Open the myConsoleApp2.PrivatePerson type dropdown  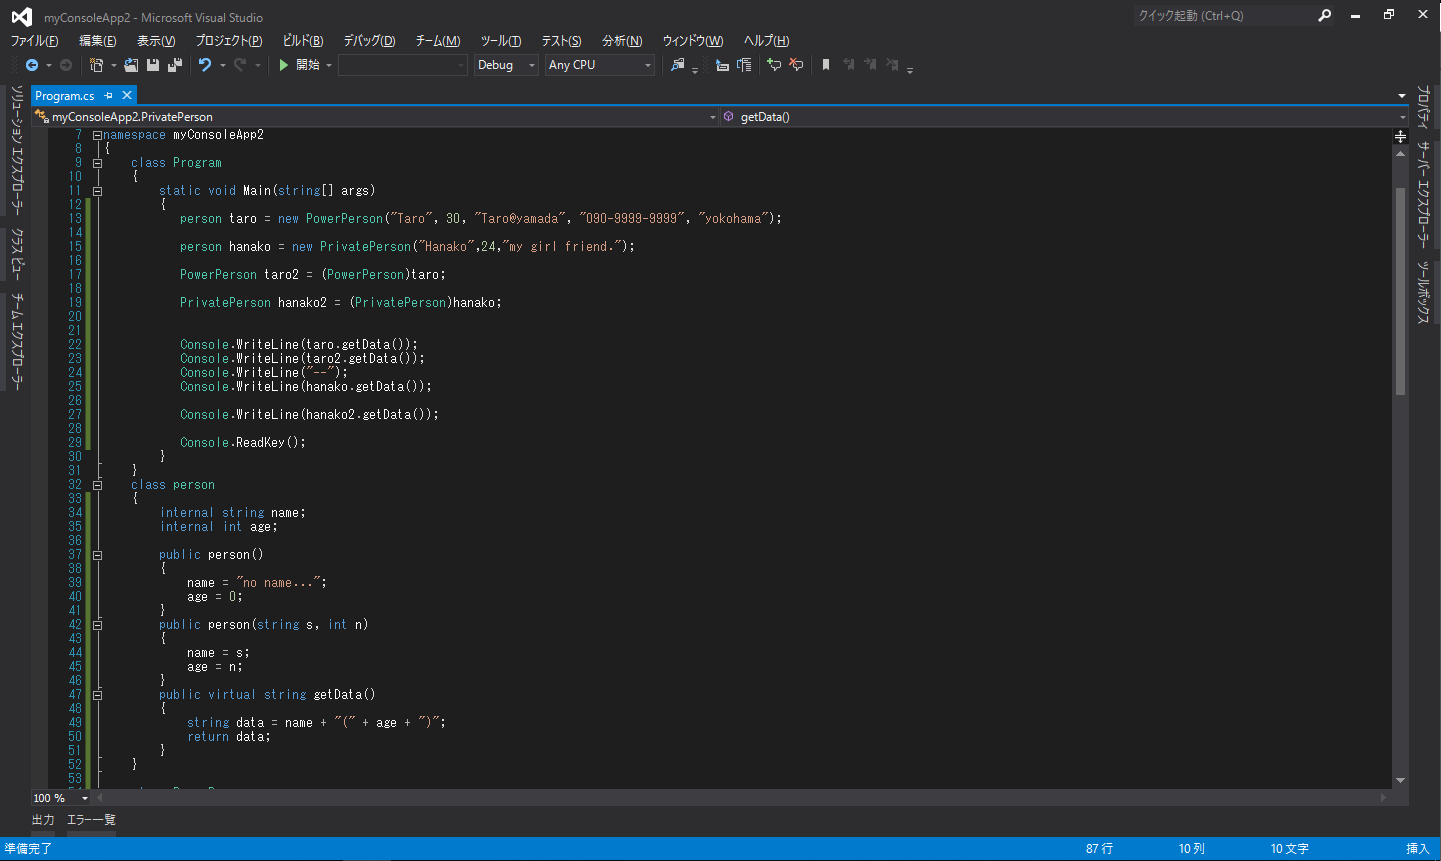(x=375, y=117)
